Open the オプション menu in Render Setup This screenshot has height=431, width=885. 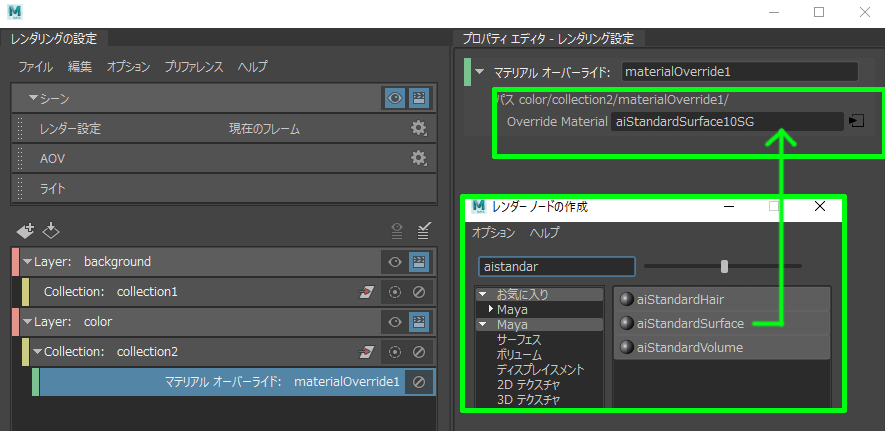tap(128, 67)
